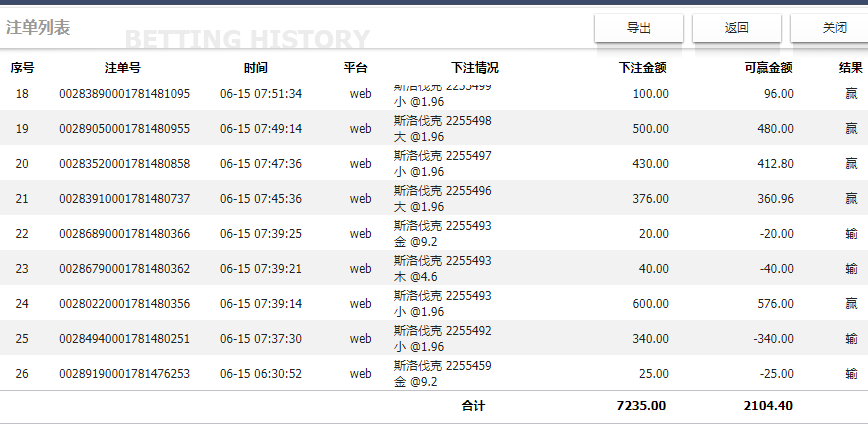Click the 输 result in row 25

pyautogui.click(x=851, y=338)
